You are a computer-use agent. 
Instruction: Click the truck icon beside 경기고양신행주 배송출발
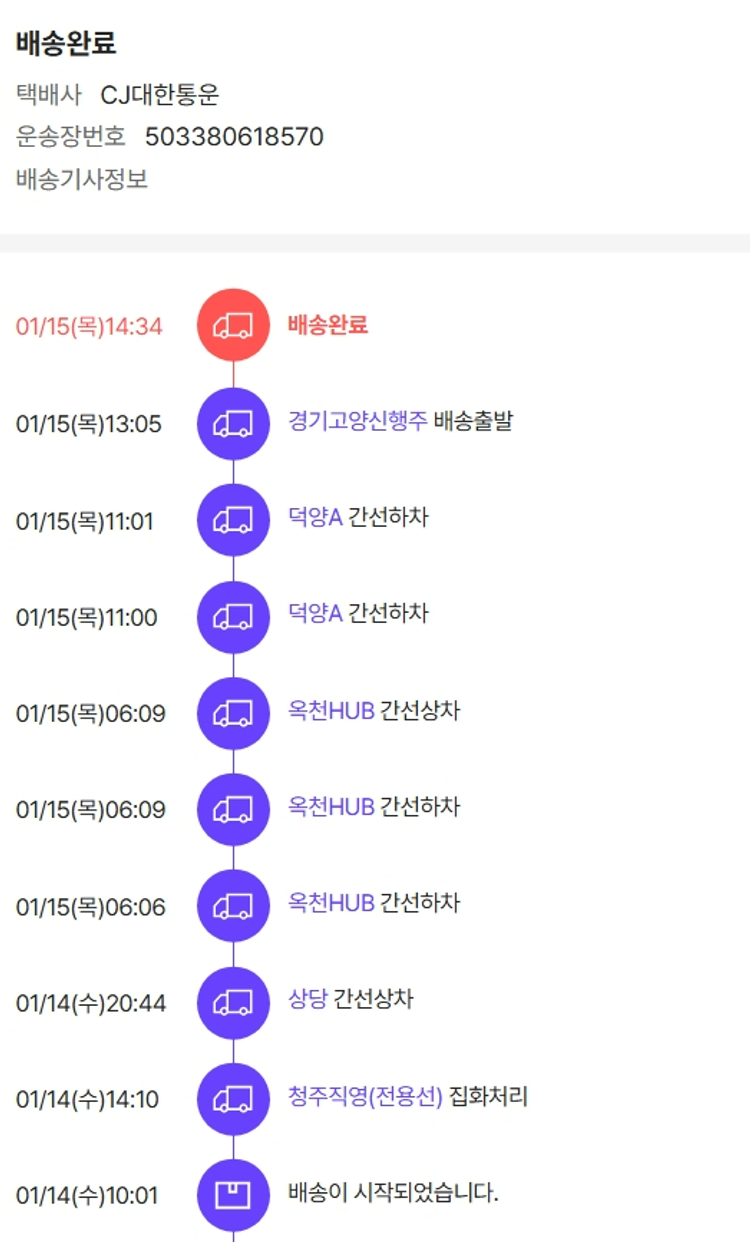coord(233,423)
